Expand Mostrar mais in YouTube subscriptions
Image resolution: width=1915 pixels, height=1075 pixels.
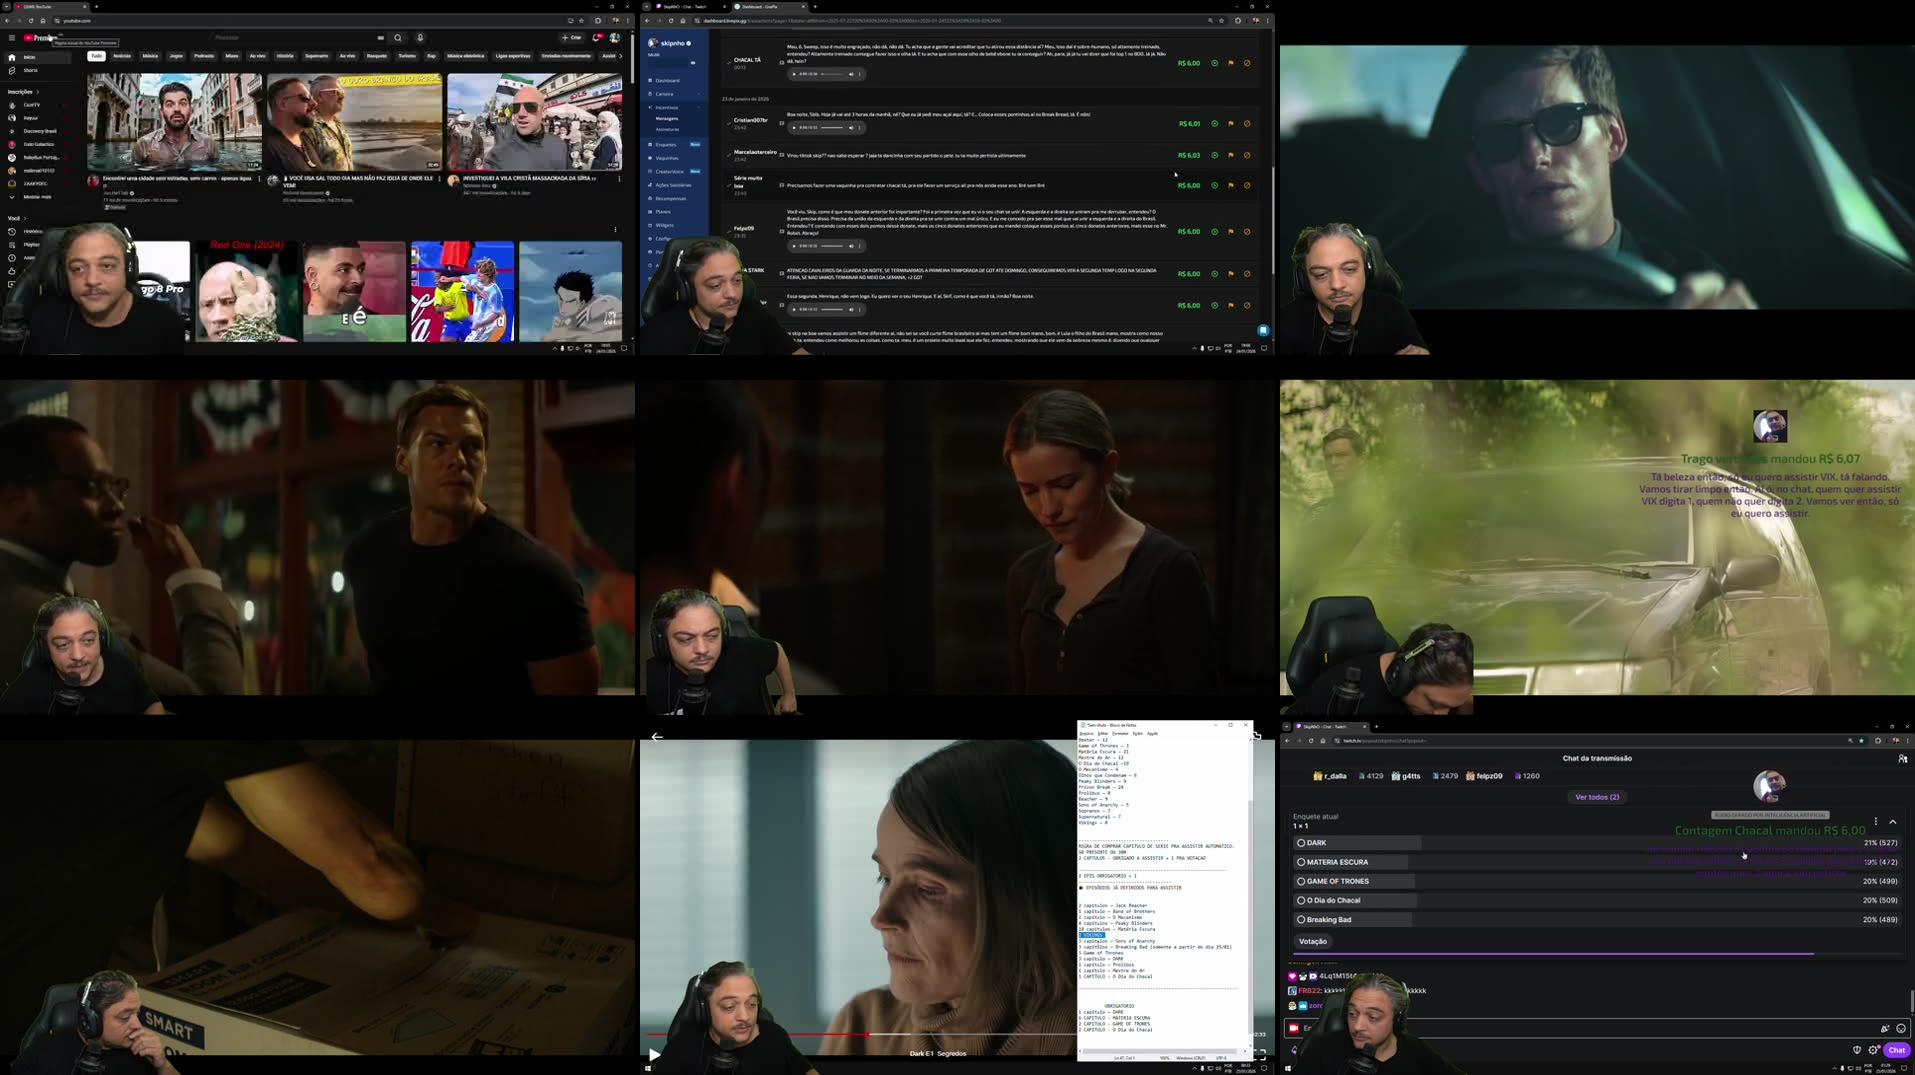[38, 197]
